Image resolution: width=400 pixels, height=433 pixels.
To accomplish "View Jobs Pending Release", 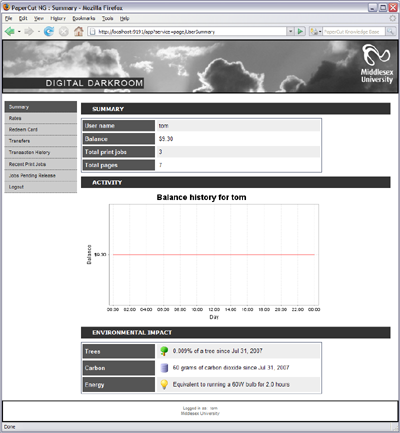I will [x=41, y=176].
